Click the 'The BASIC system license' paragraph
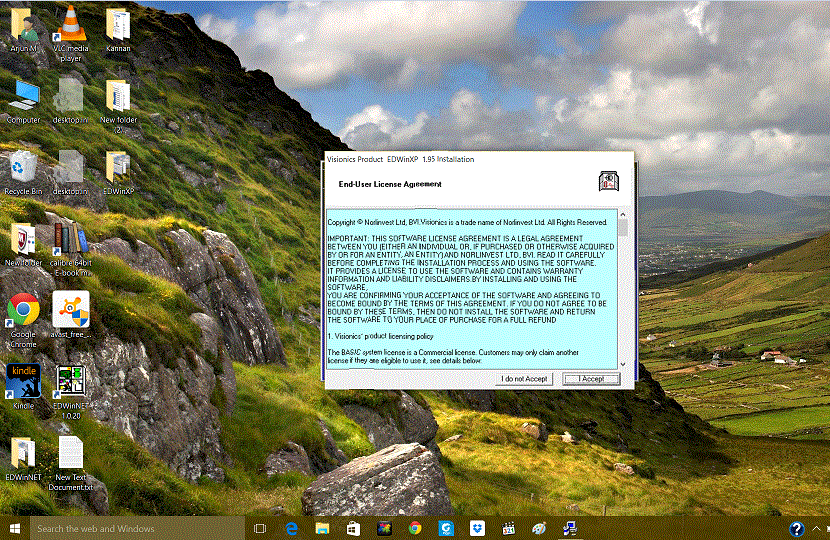 pyautogui.click(x=453, y=356)
